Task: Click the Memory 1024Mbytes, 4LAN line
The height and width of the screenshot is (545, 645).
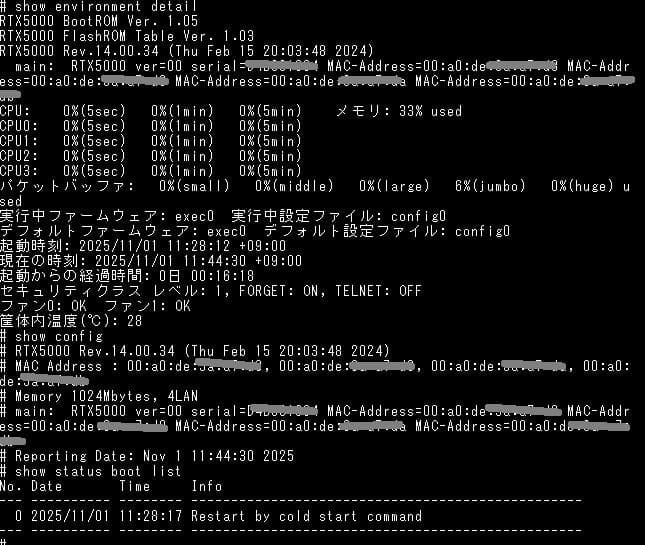Action: pos(99,396)
